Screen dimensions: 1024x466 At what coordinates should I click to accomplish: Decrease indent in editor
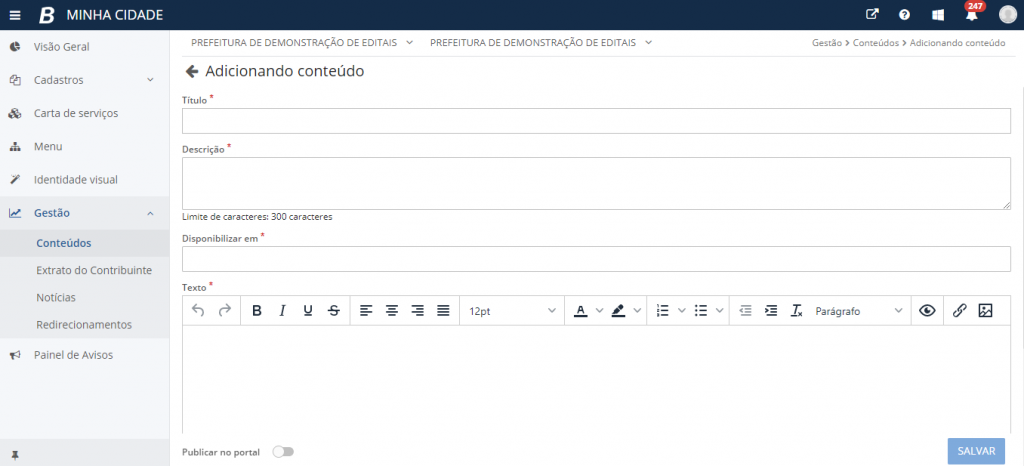point(745,311)
